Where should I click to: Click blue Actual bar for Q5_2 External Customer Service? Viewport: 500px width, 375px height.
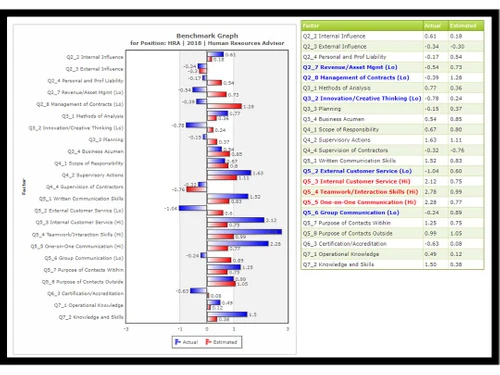pos(193,208)
